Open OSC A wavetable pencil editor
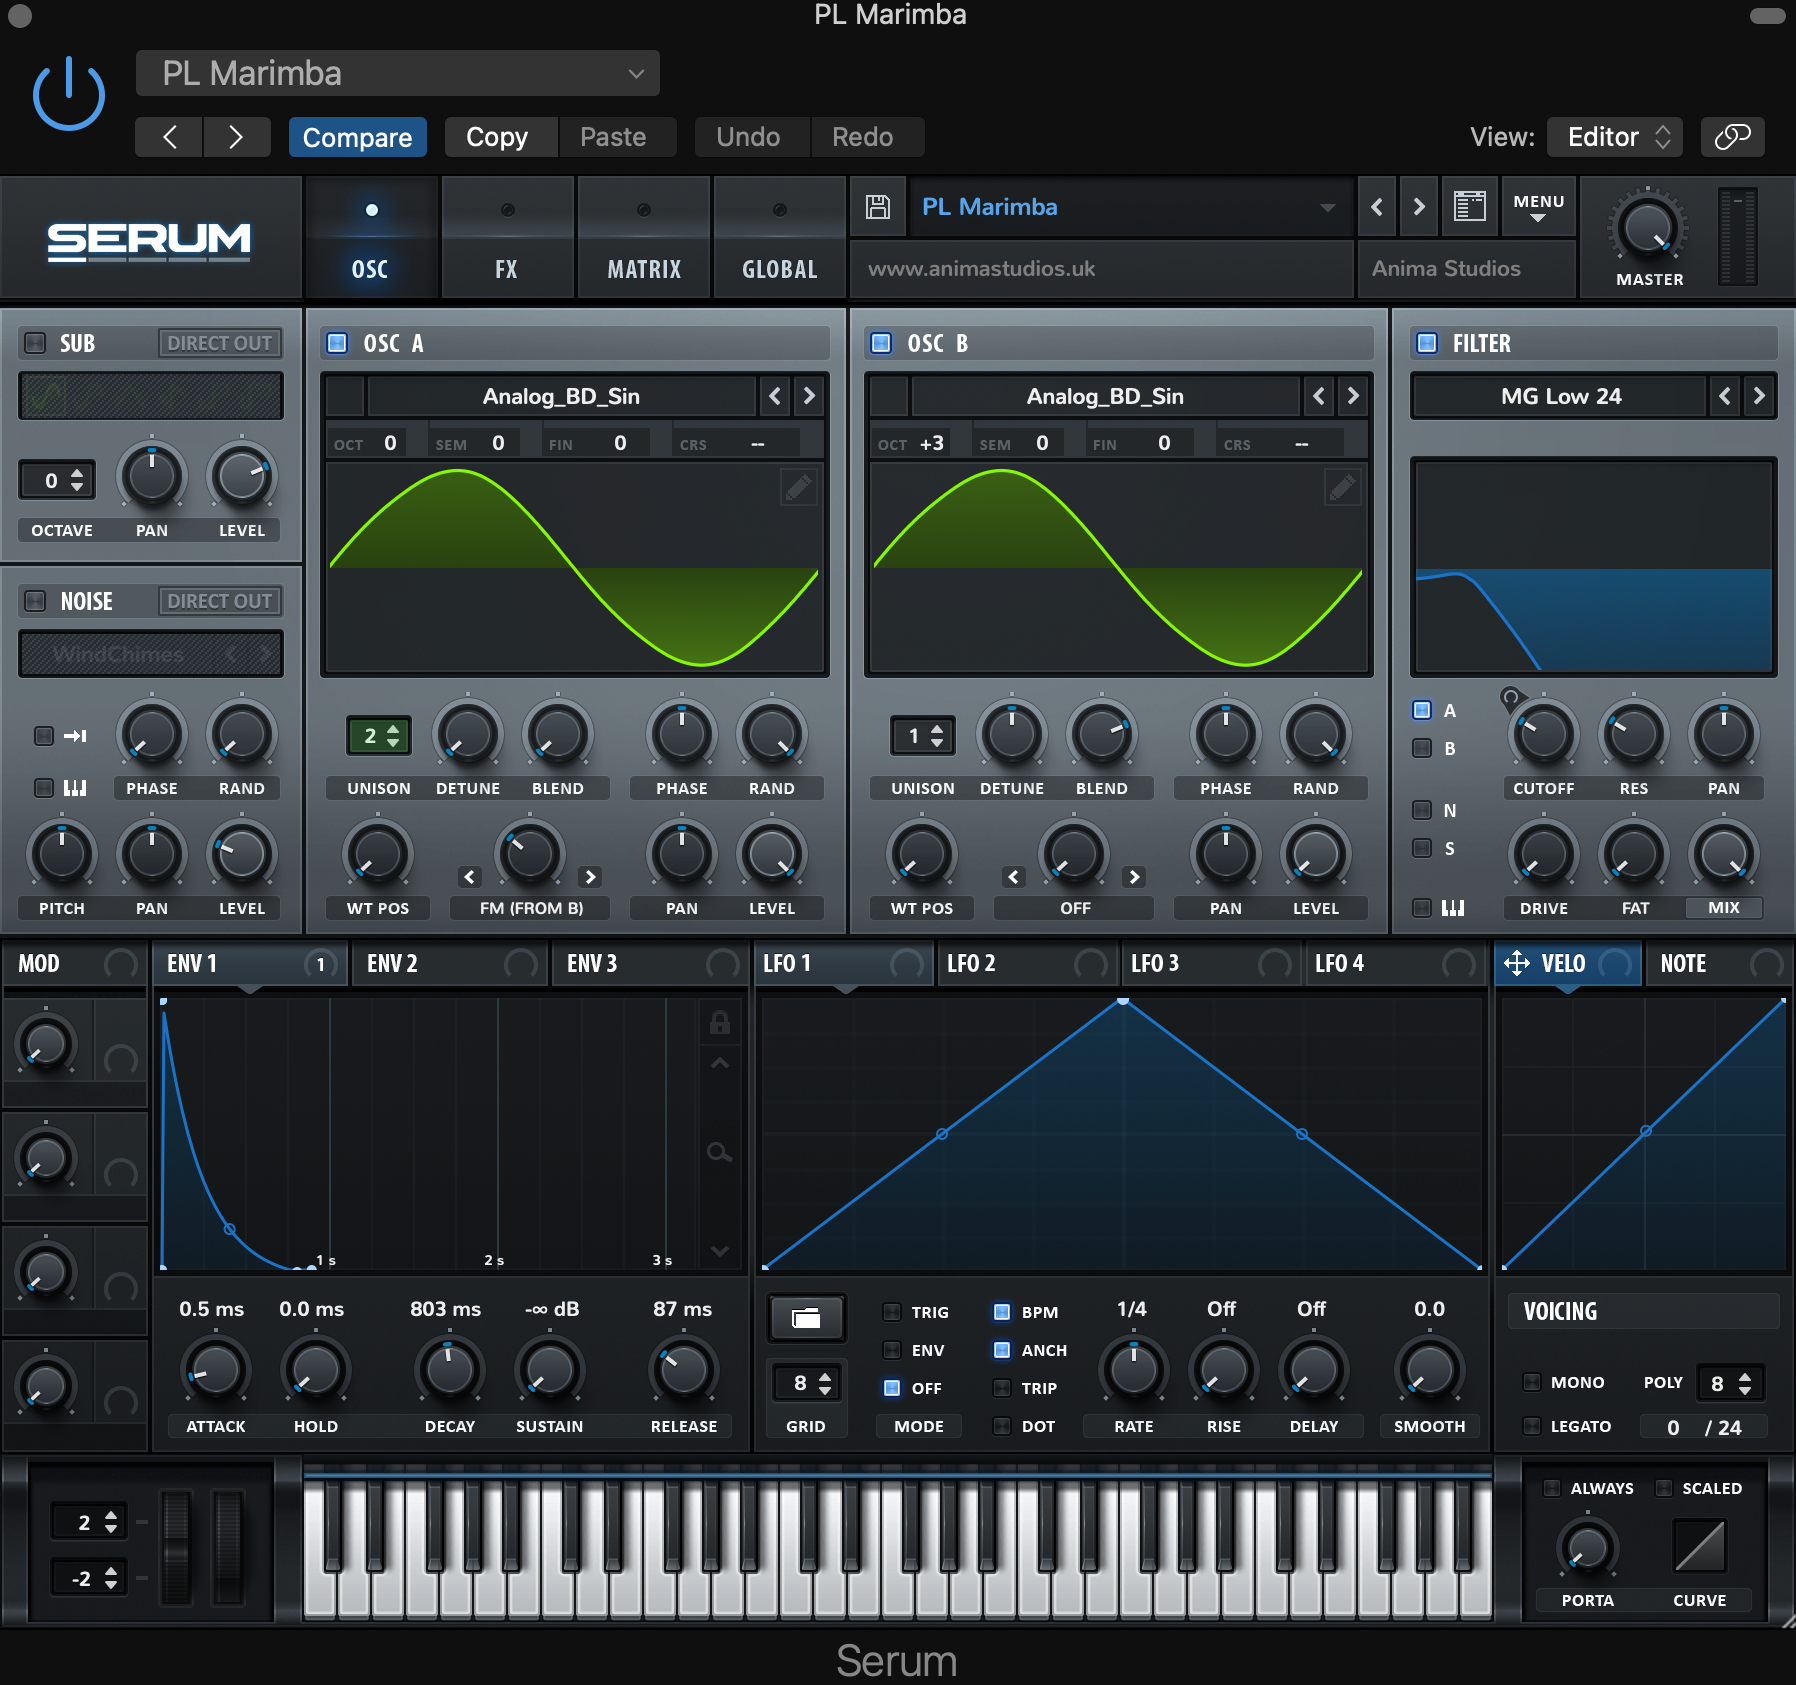 [798, 488]
